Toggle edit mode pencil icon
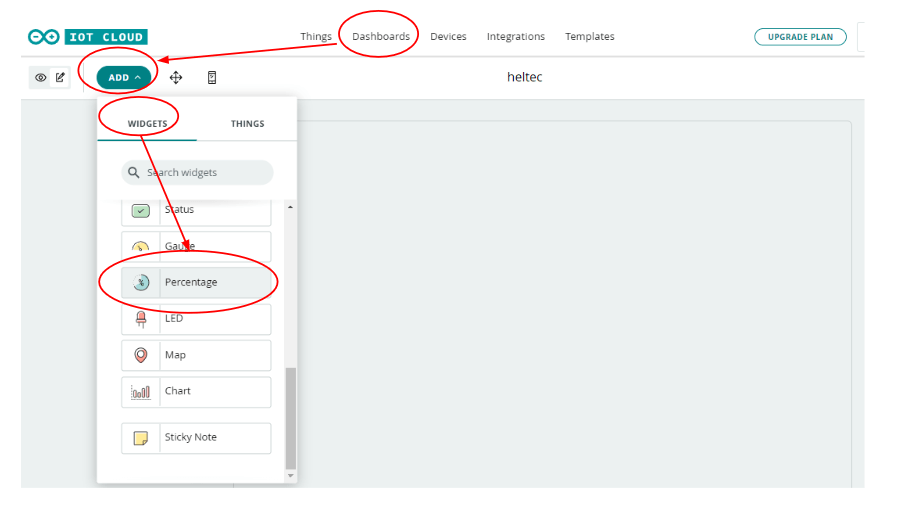Screen dimensions: 897x505 click(60, 77)
